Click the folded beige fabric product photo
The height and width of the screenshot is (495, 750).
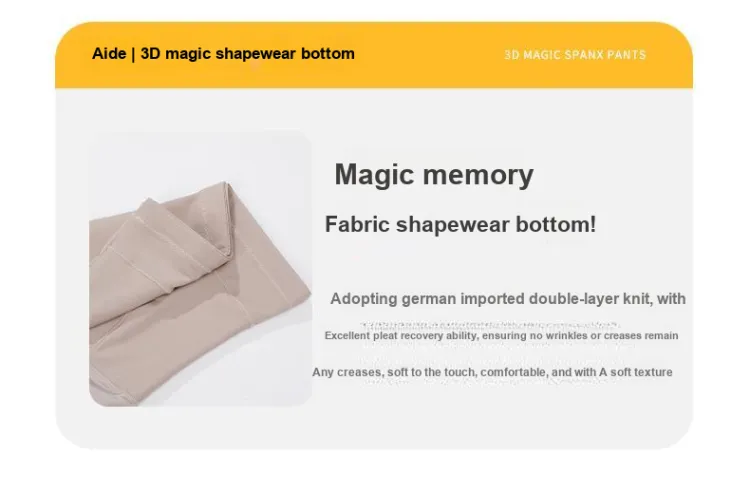click(x=200, y=268)
